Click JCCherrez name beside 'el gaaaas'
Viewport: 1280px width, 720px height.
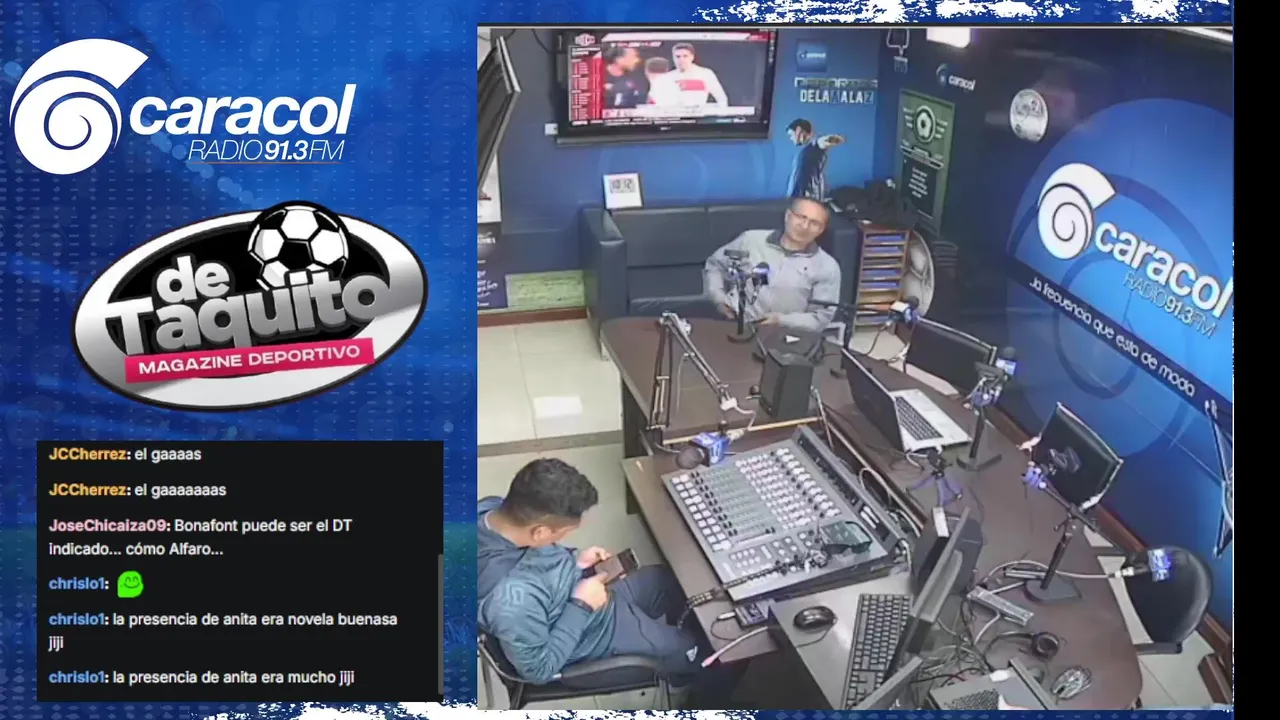(x=88, y=454)
